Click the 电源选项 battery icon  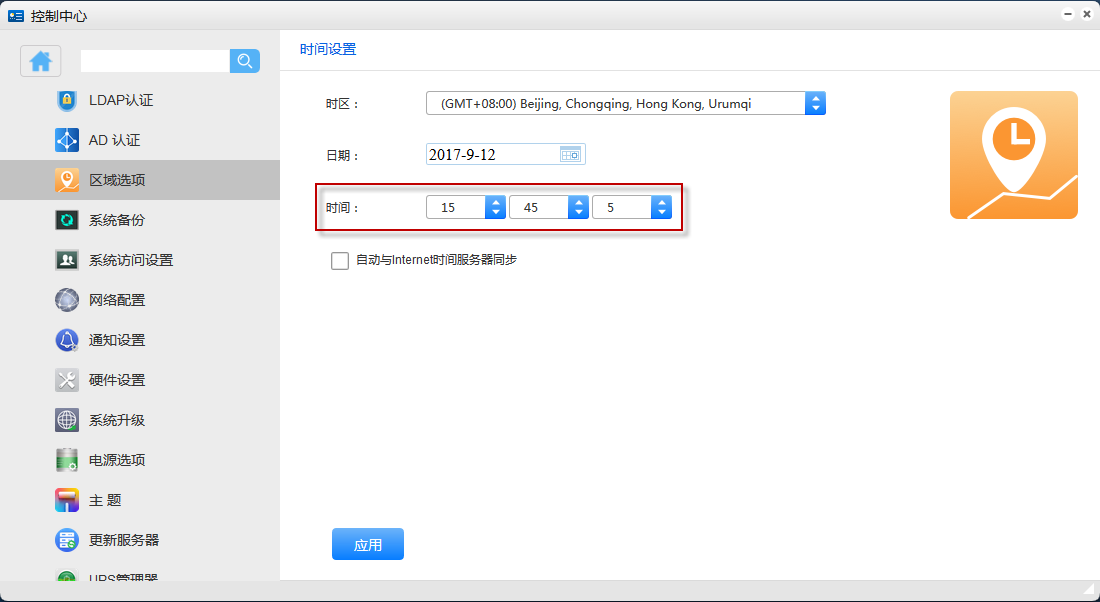pyautogui.click(x=67, y=460)
